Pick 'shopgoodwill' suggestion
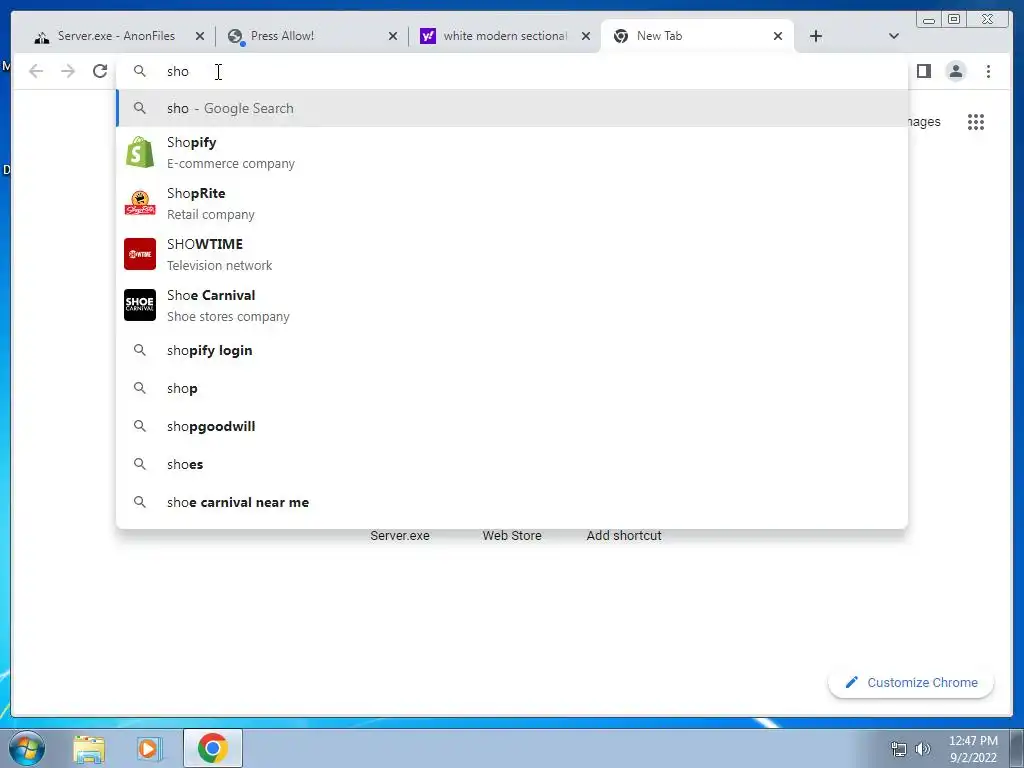 pos(512,426)
